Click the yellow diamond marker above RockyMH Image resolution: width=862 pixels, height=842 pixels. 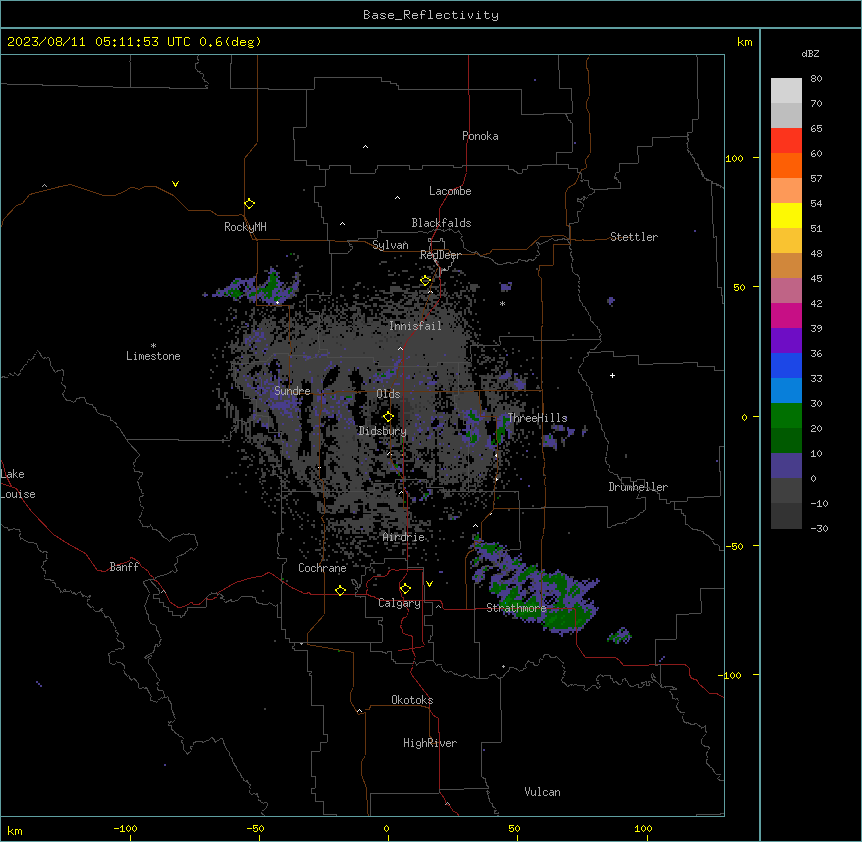pyautogui.click(x=249, y=203)
